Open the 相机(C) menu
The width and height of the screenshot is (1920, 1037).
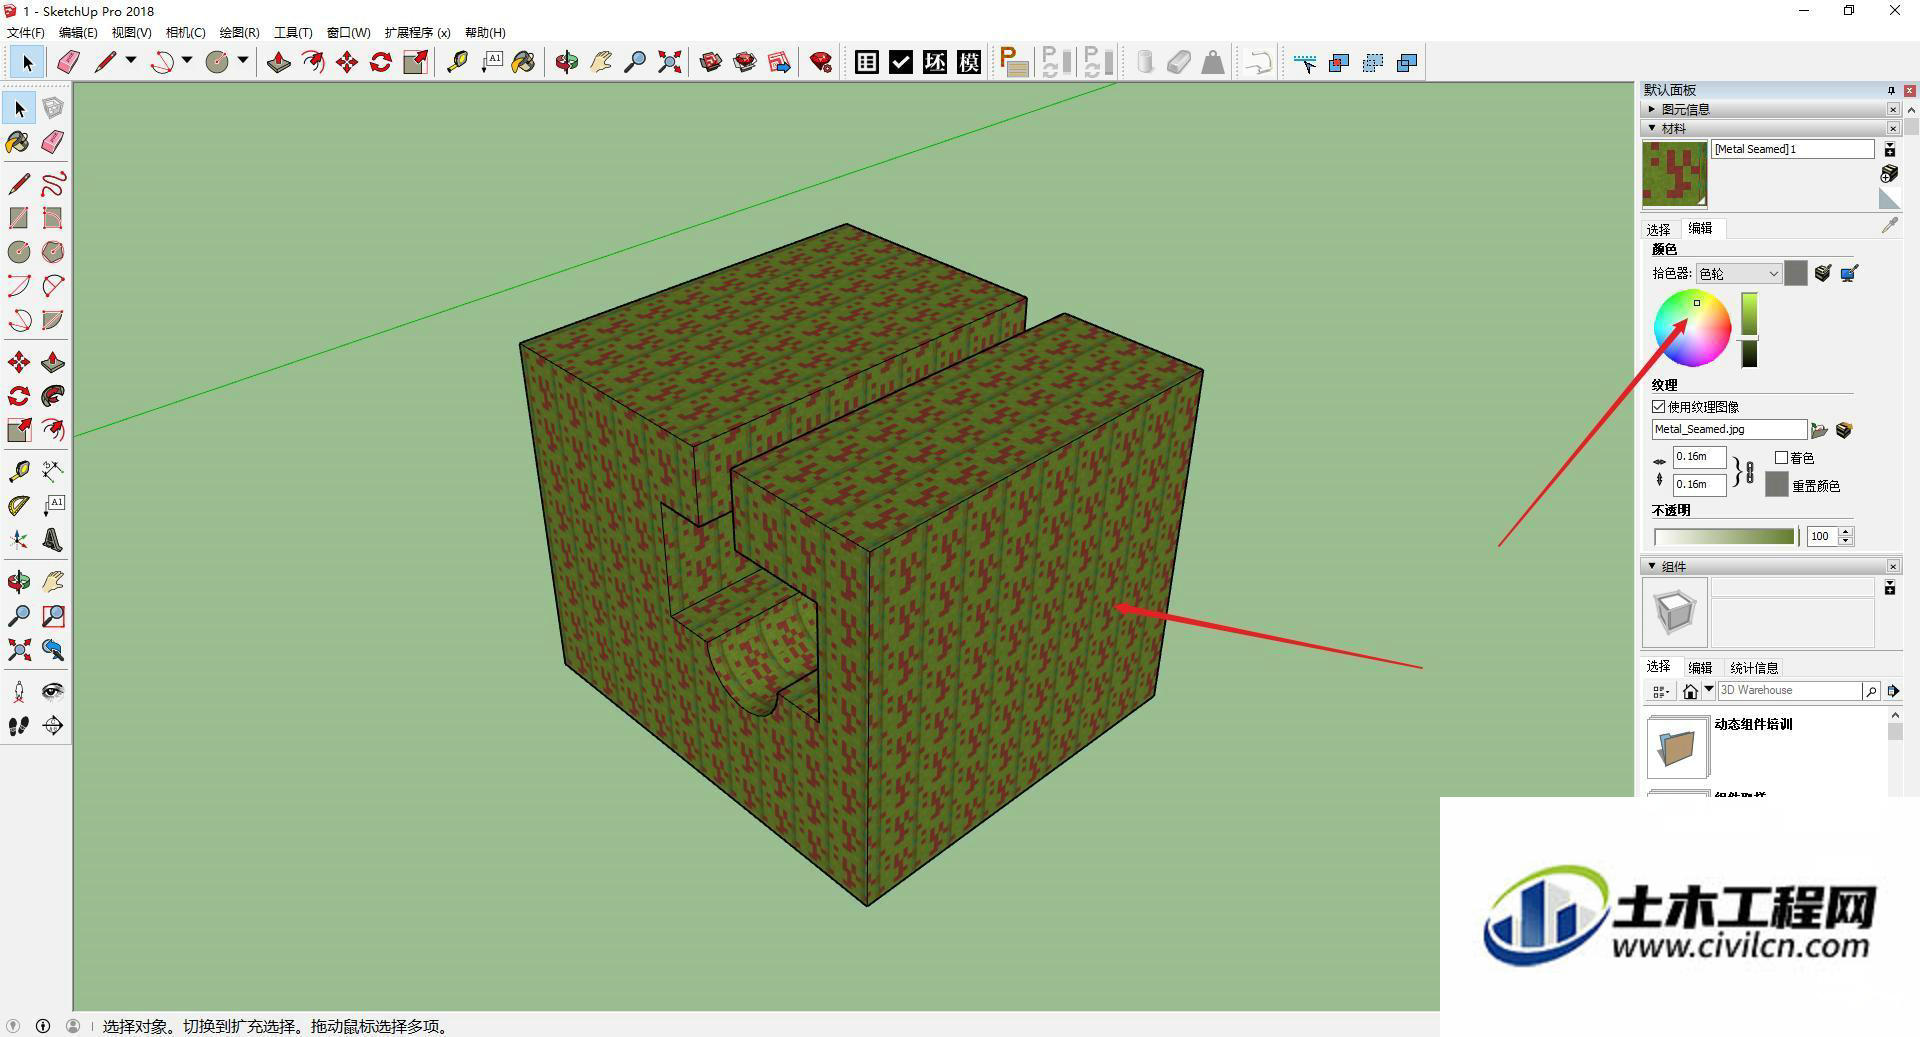(x=185, y=32)
